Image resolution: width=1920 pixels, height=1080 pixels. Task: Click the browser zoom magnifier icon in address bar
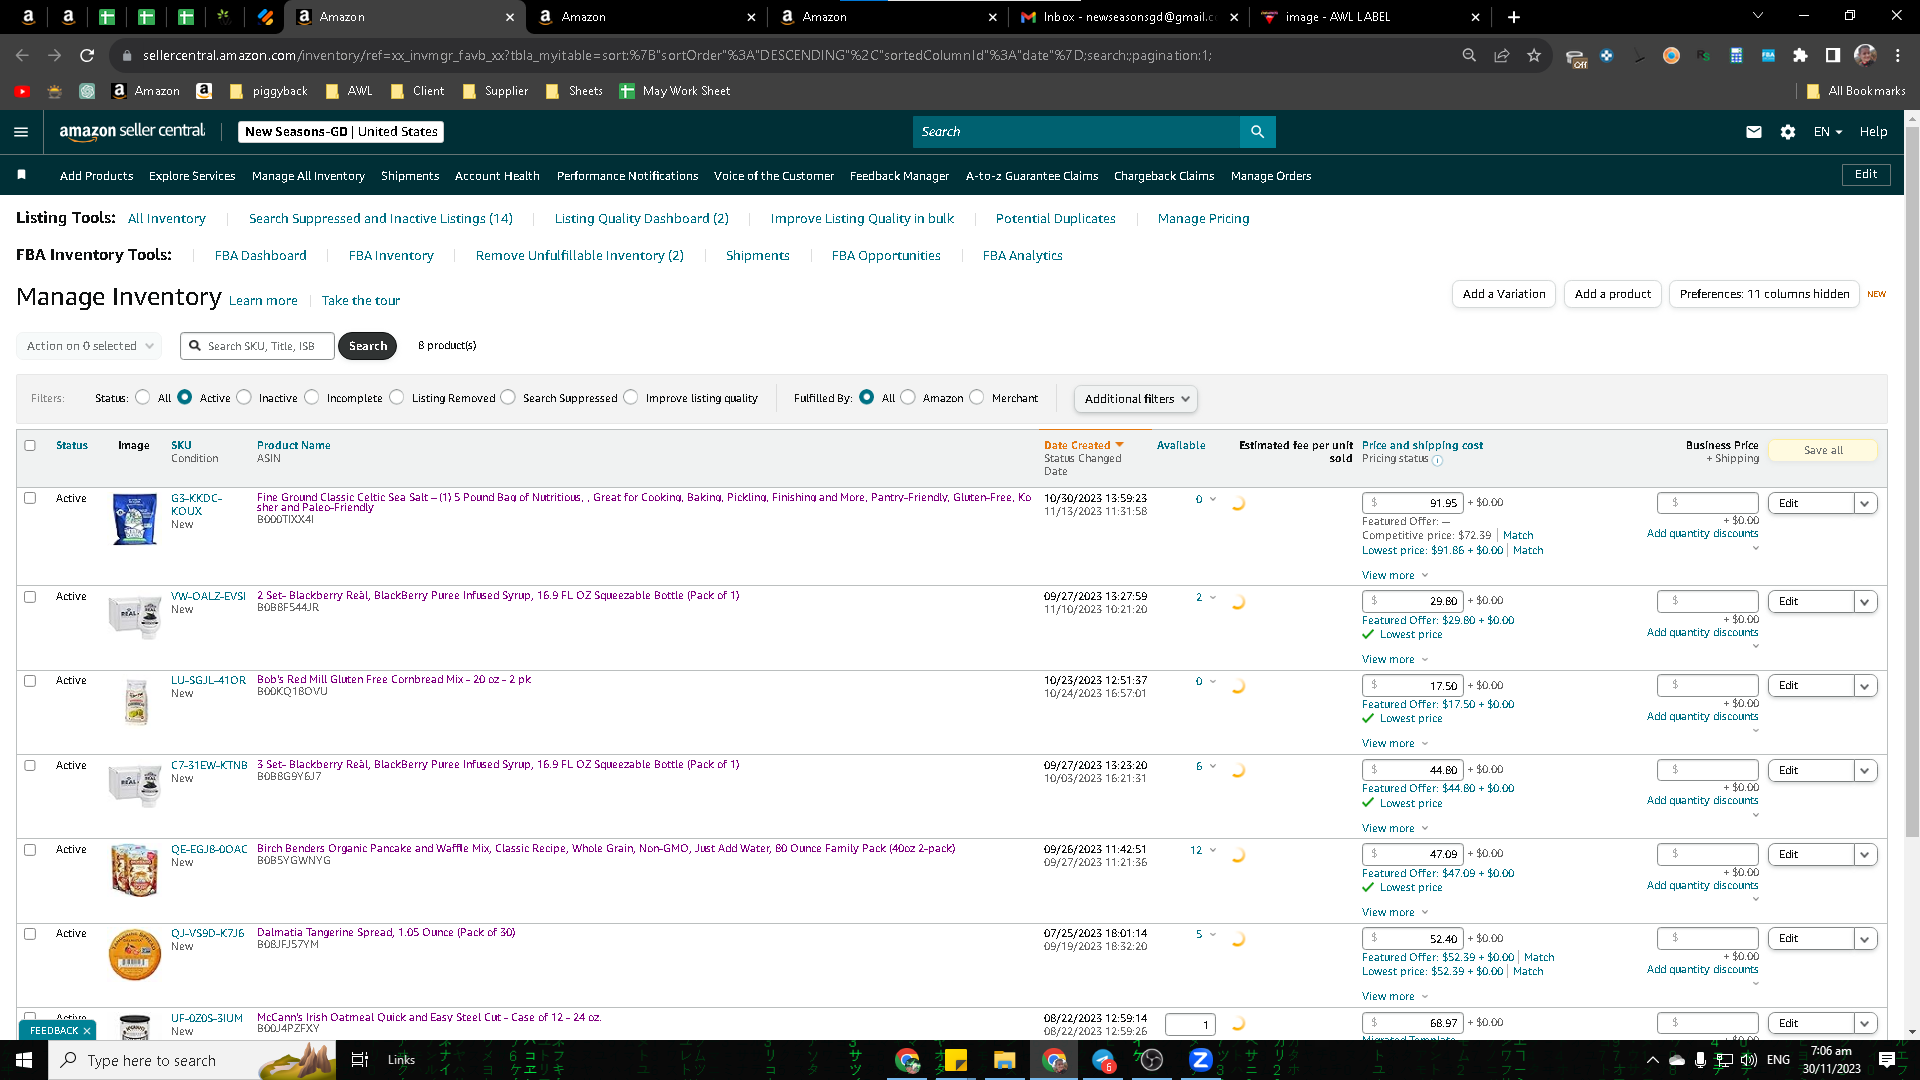pyautogui.click(x=1469, y=56)
